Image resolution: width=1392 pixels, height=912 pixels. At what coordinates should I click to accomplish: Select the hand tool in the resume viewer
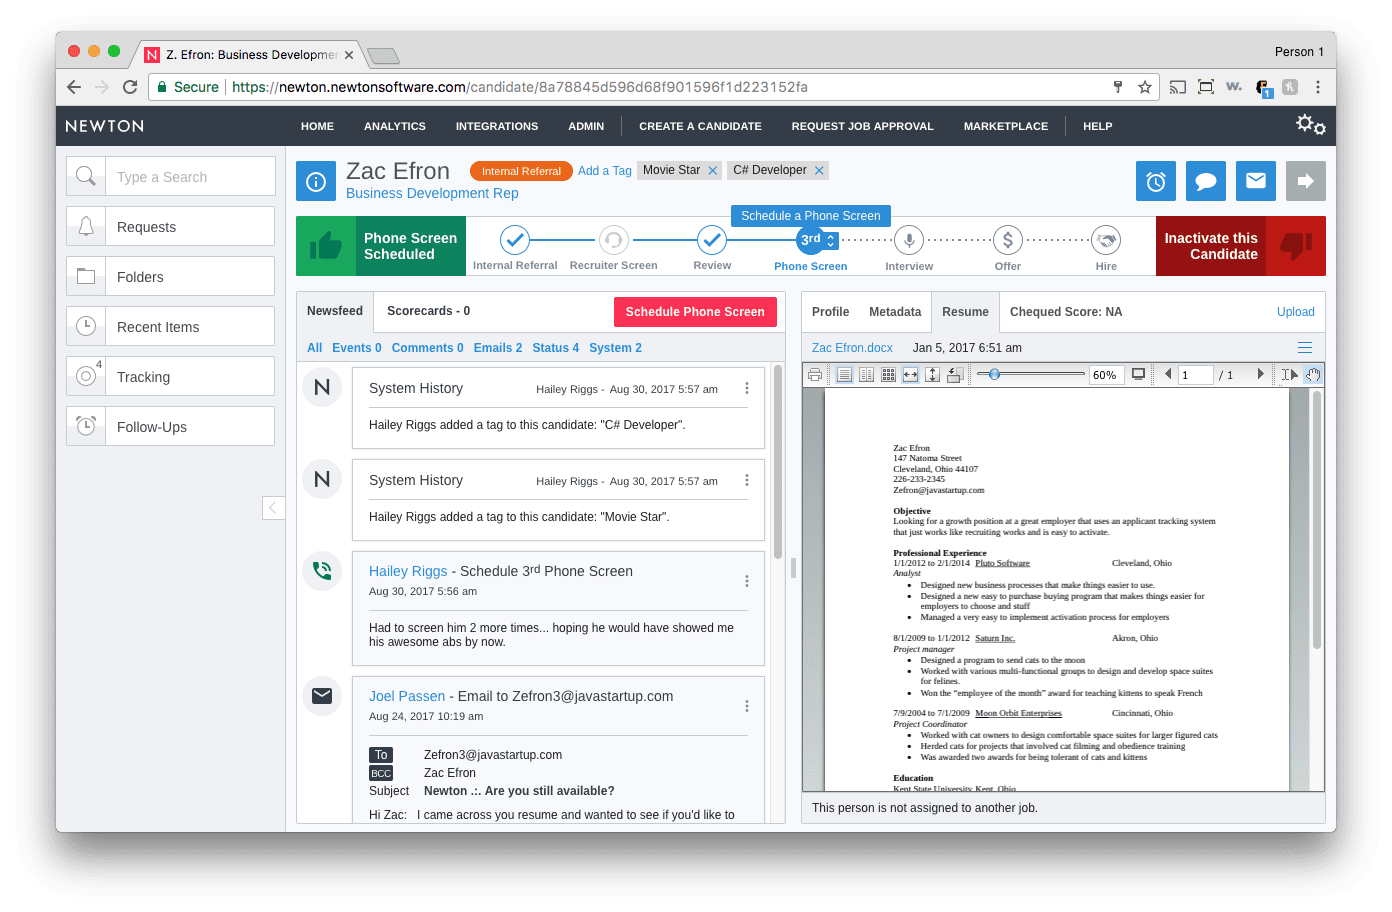click(x=1312, y=374)
